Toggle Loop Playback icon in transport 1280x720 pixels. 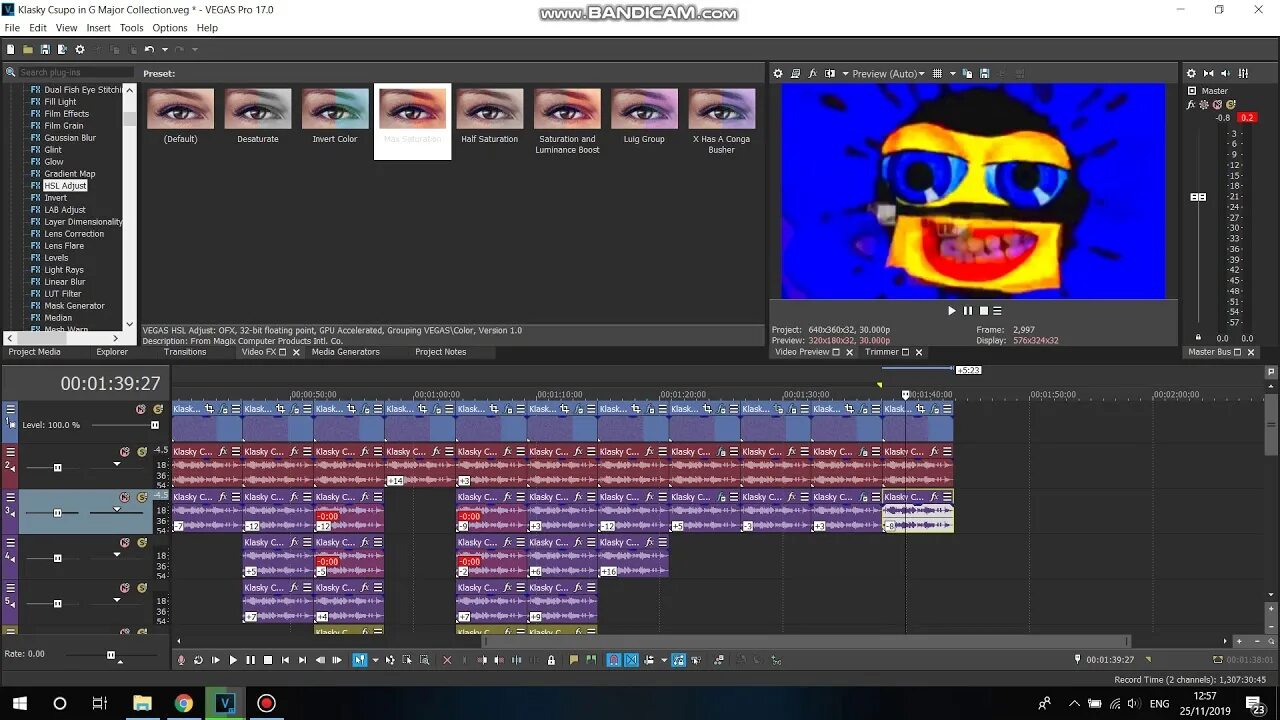[198, 660]
